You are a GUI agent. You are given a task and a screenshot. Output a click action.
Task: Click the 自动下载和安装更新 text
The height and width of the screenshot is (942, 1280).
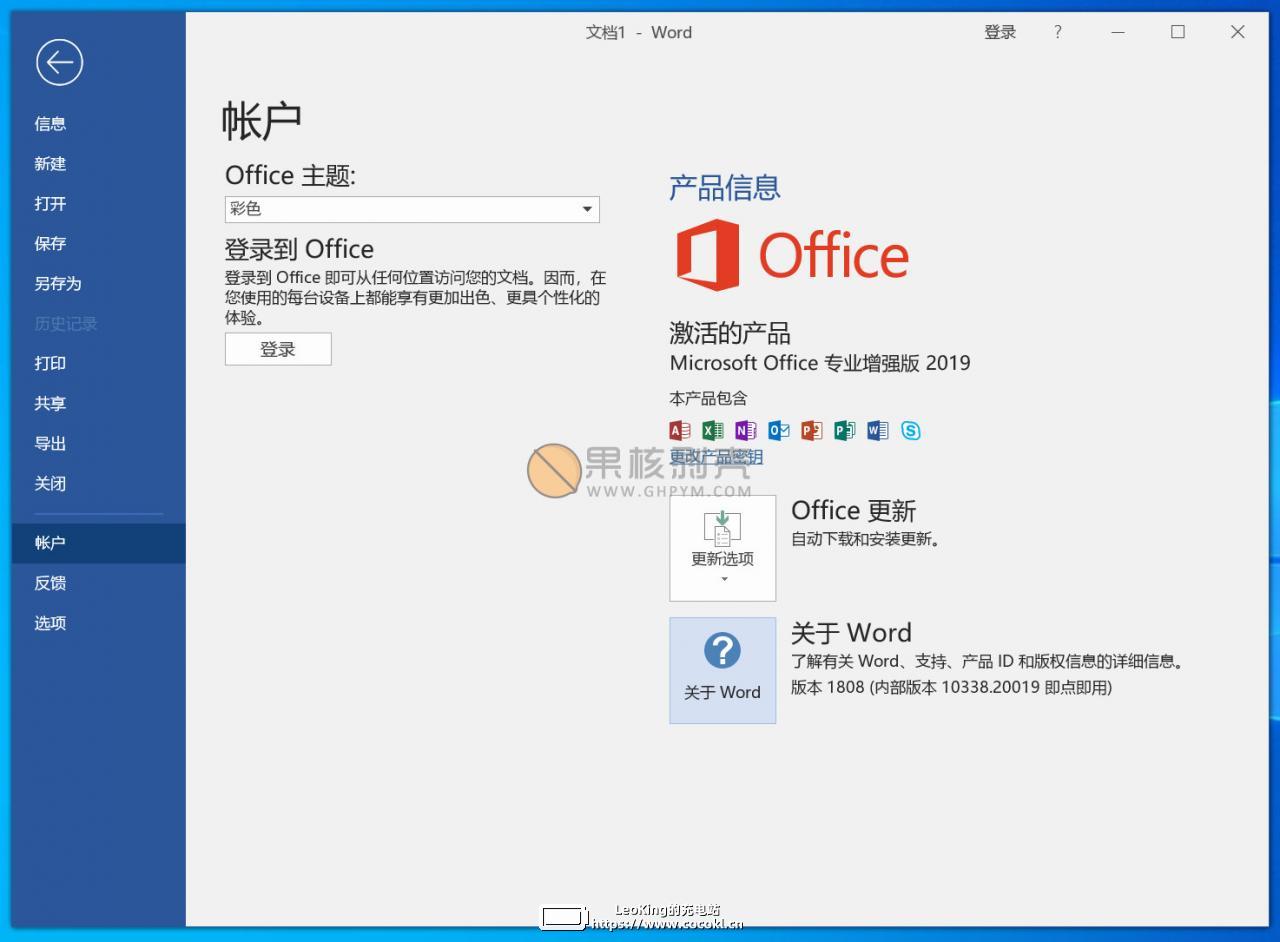point(865,539)
